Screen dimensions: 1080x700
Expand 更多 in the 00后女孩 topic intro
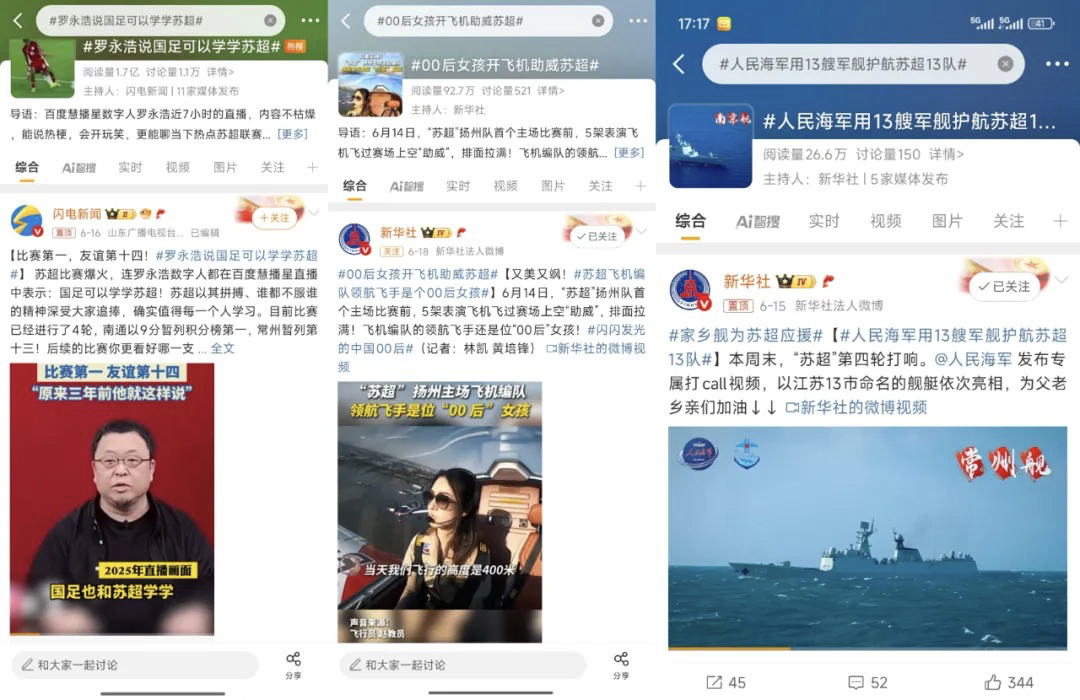(x=628, y=152)
